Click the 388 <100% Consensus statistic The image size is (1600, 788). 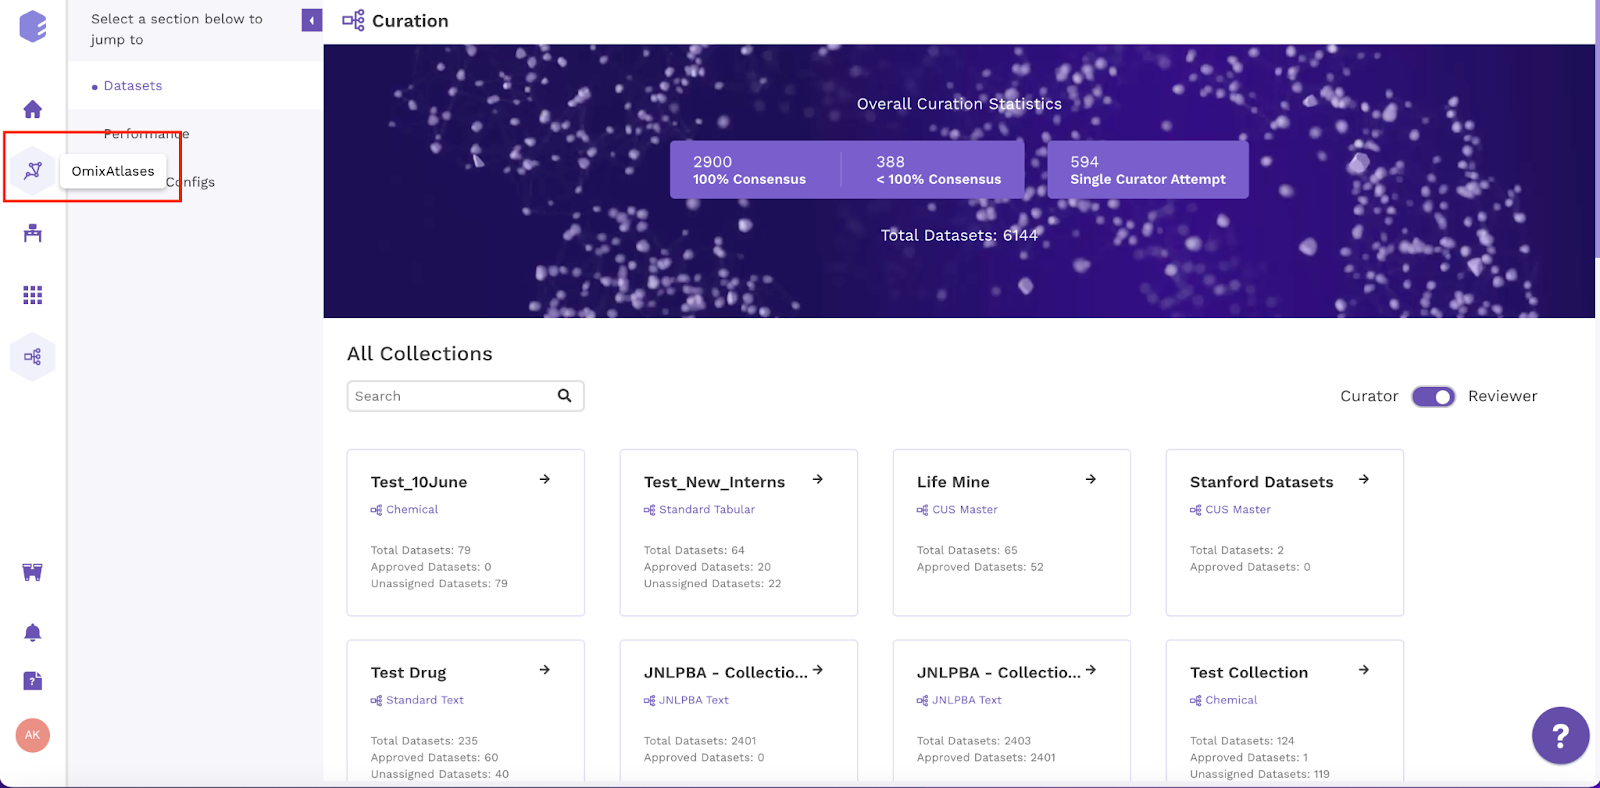tap(938, 170)
